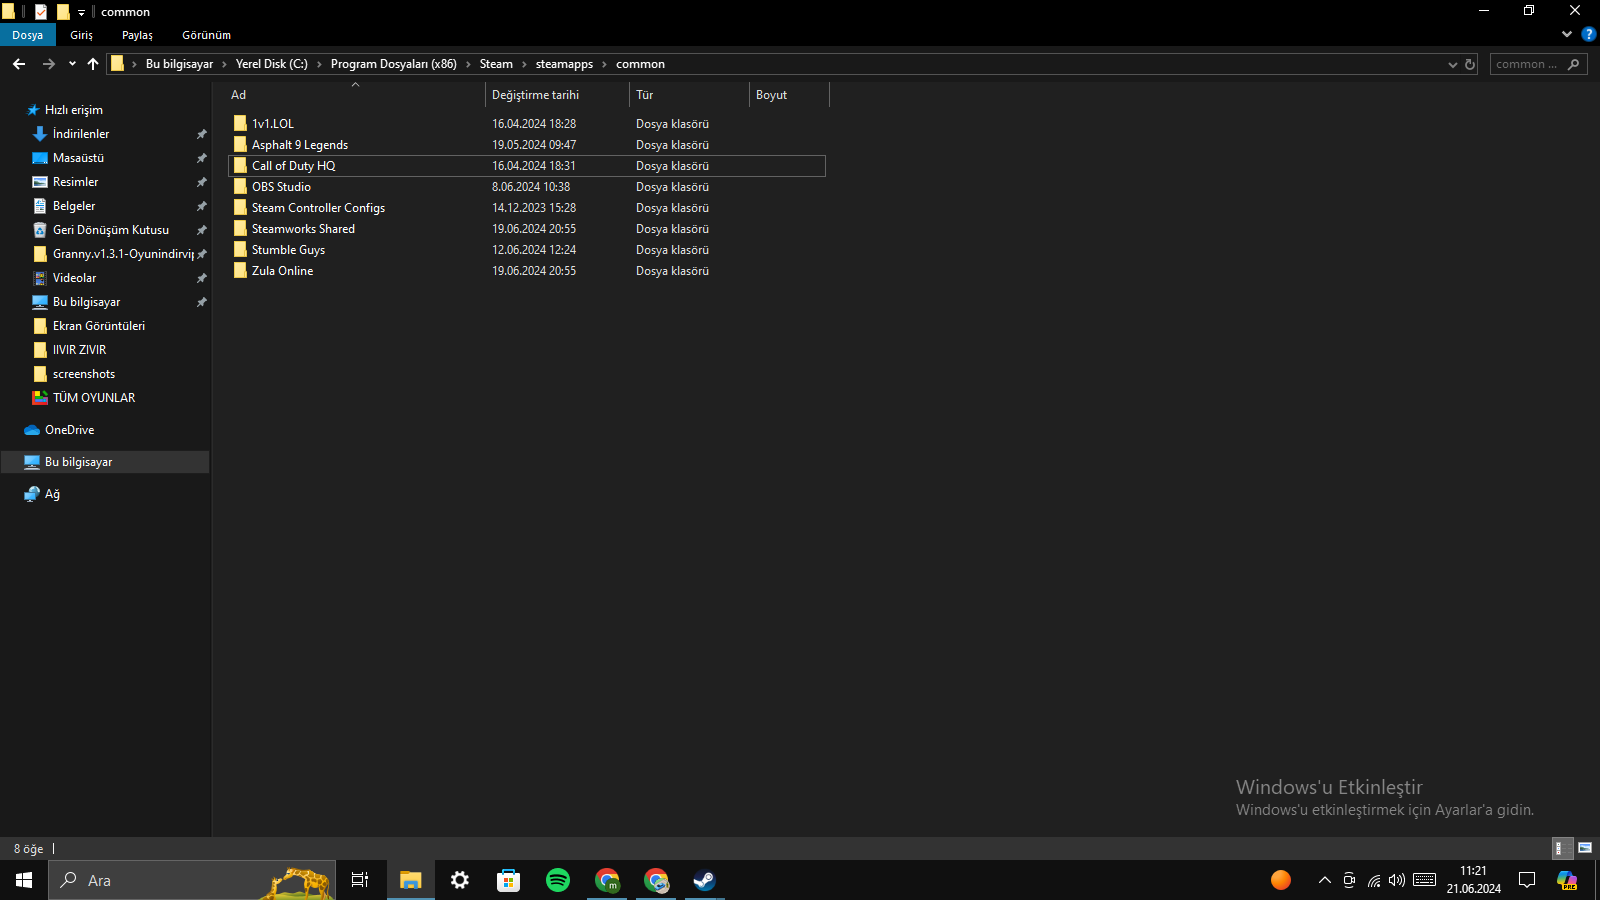The width and height of the screenshot is (1600, 900).
Task: Refresh the common folder view
Action: [x=1470, y=64]
